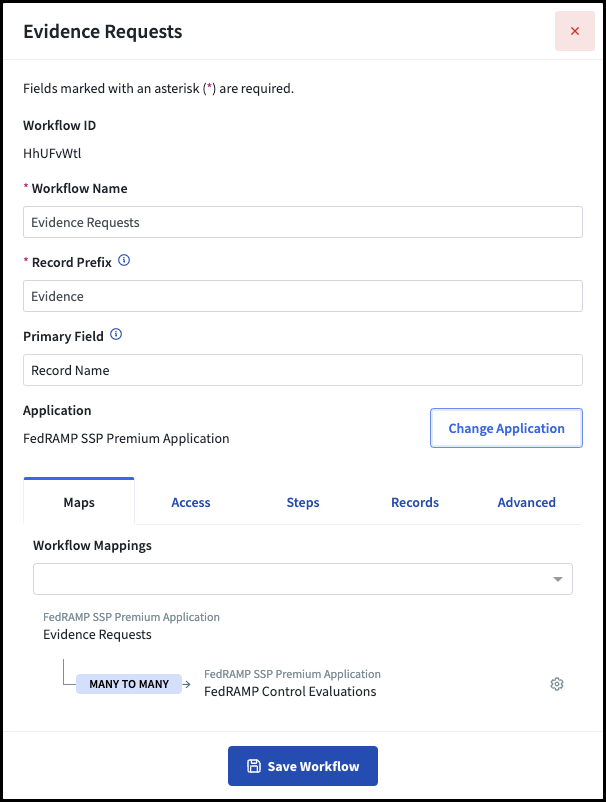Focus the Workflow Name input field
The height and width of the screenshot is (802, 606).
click(303, 222)
